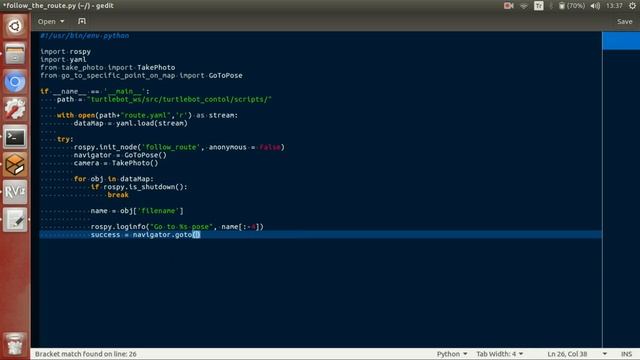This screenshot has width=640, height=360.
Task: Click the path string assignment line
Action: tap(164, 100)
